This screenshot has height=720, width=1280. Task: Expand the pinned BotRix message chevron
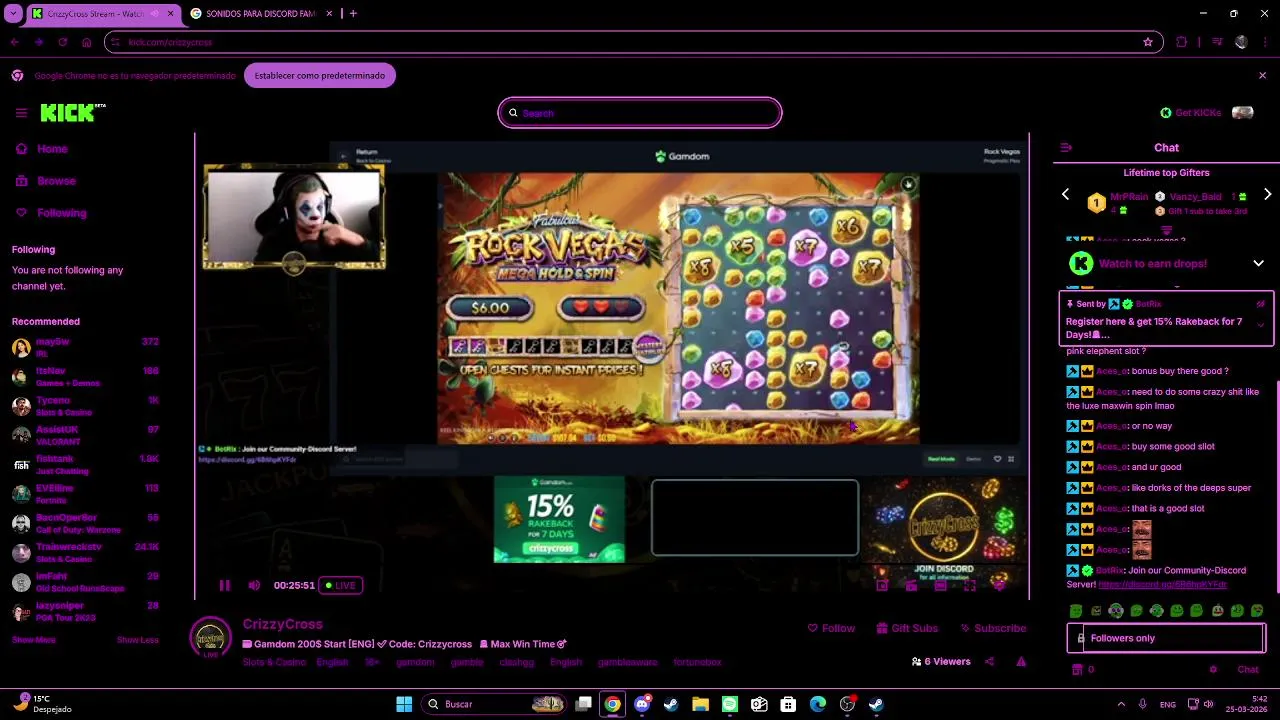[1260, 325]
